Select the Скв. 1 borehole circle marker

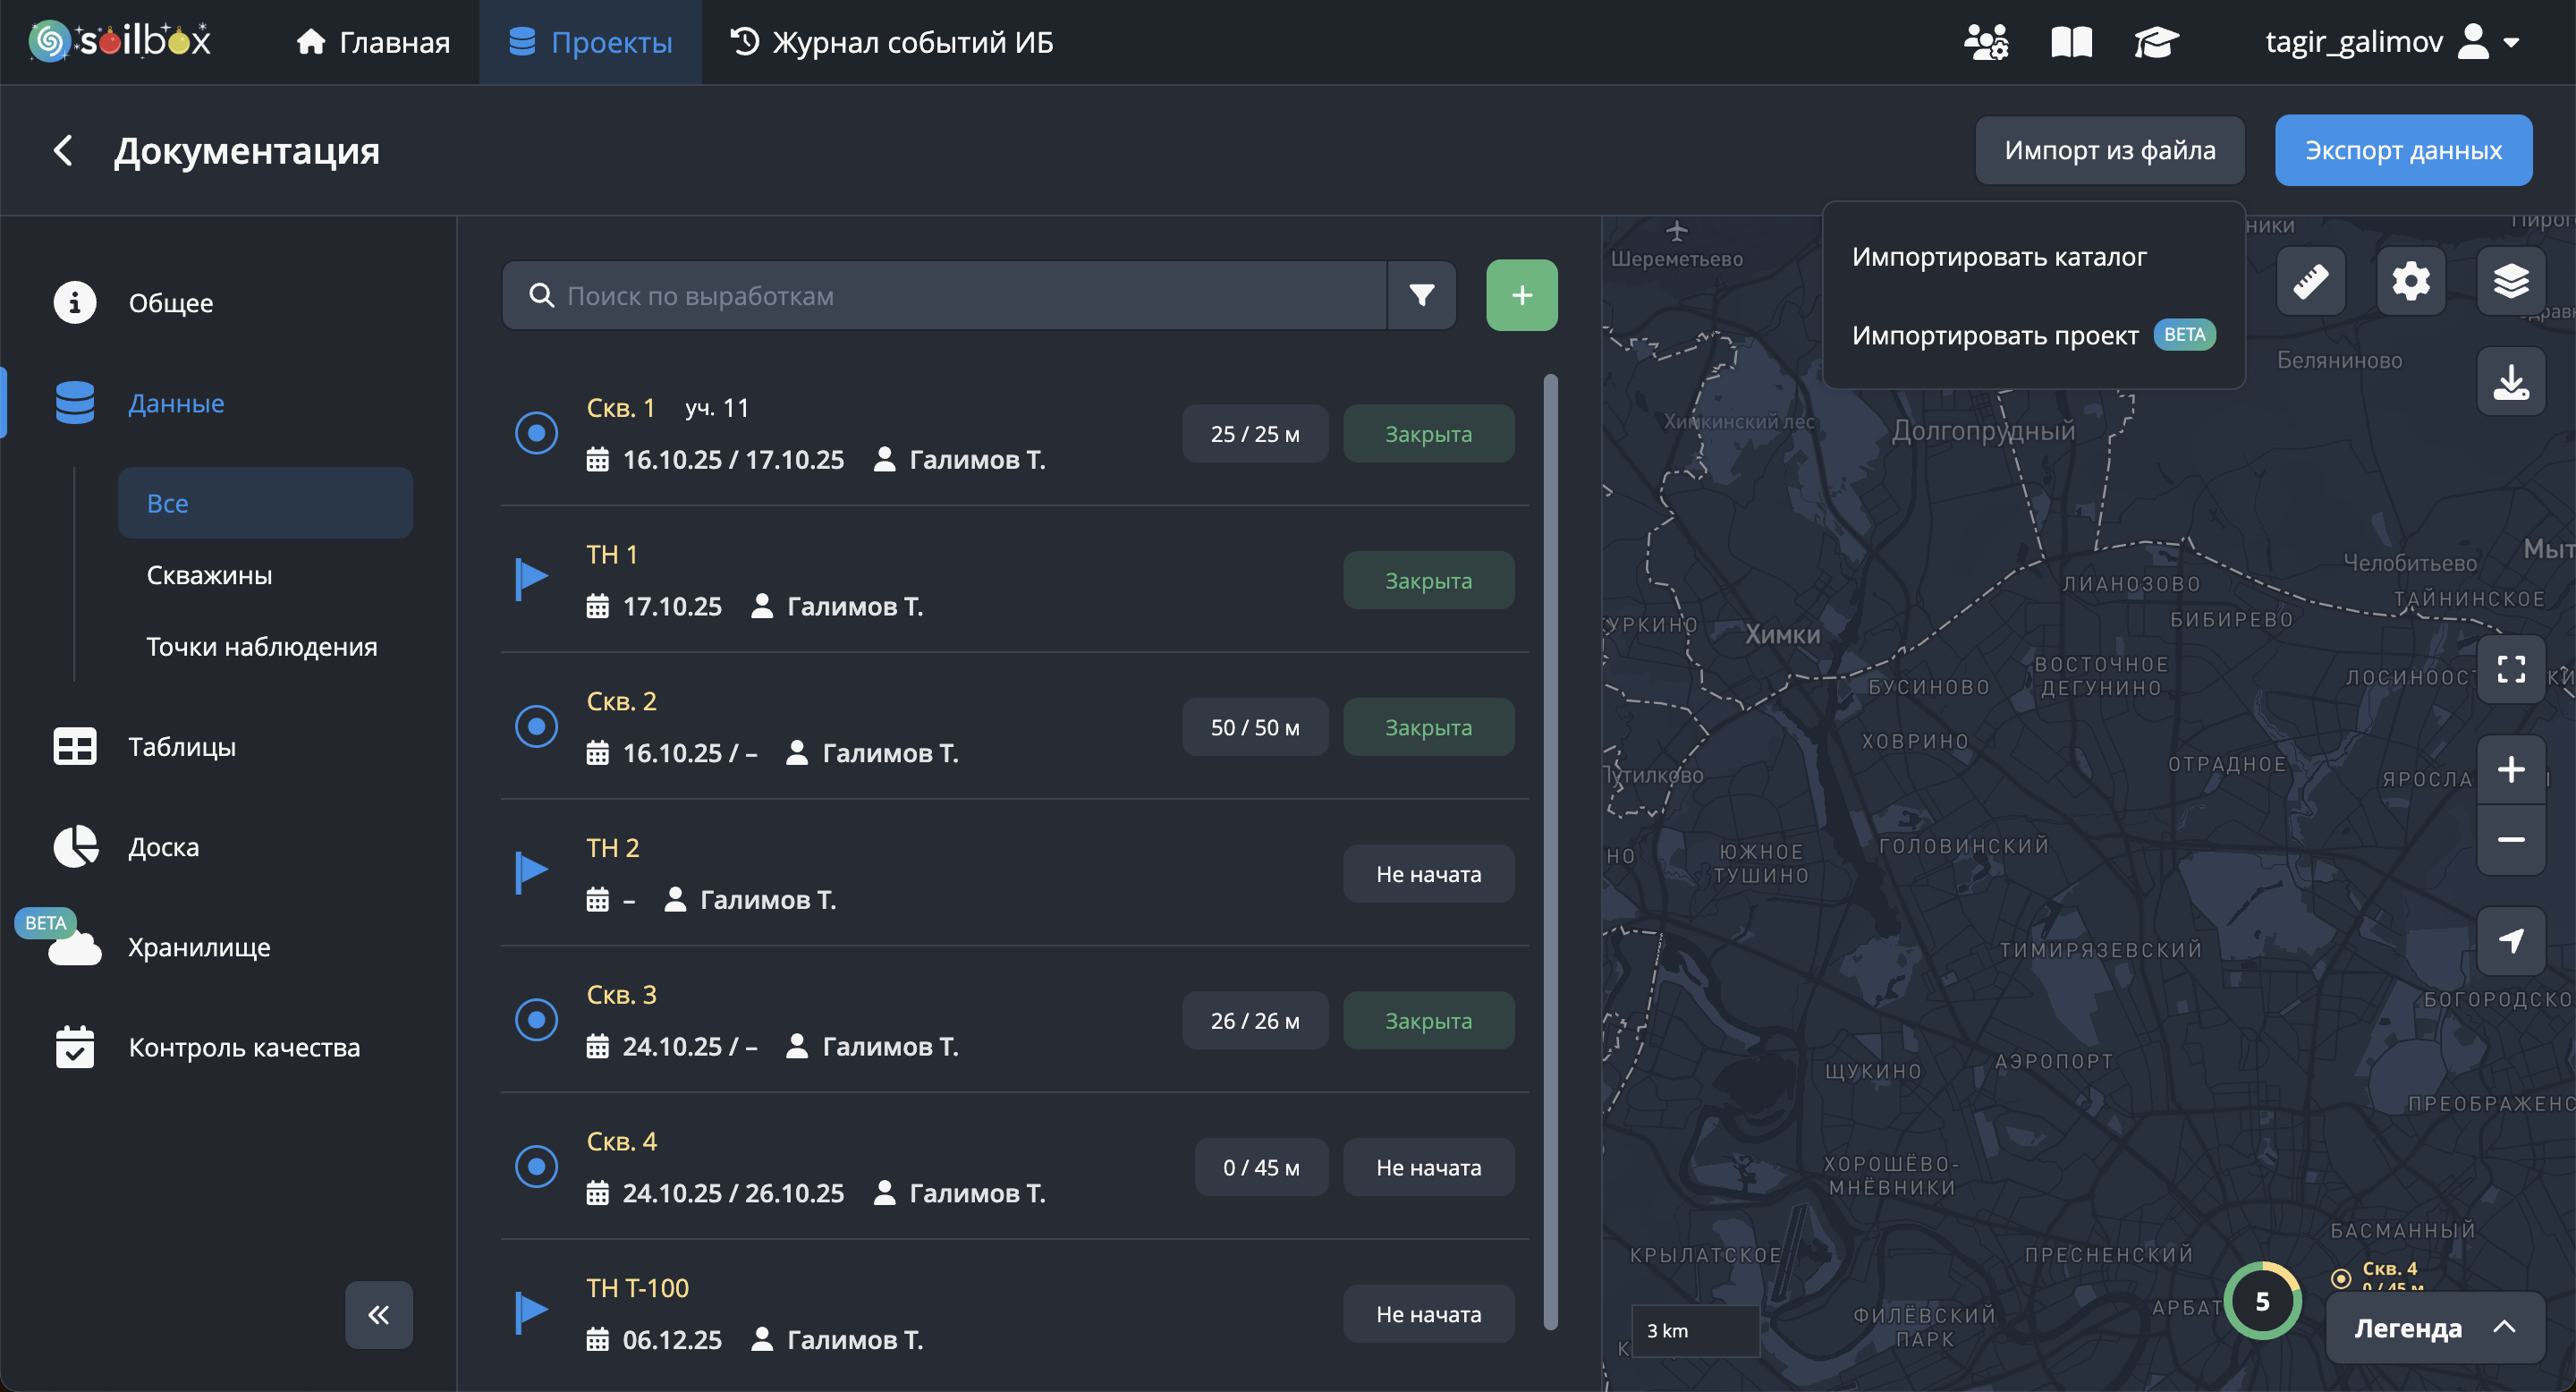pyautogui.click(x=536, y=433)
